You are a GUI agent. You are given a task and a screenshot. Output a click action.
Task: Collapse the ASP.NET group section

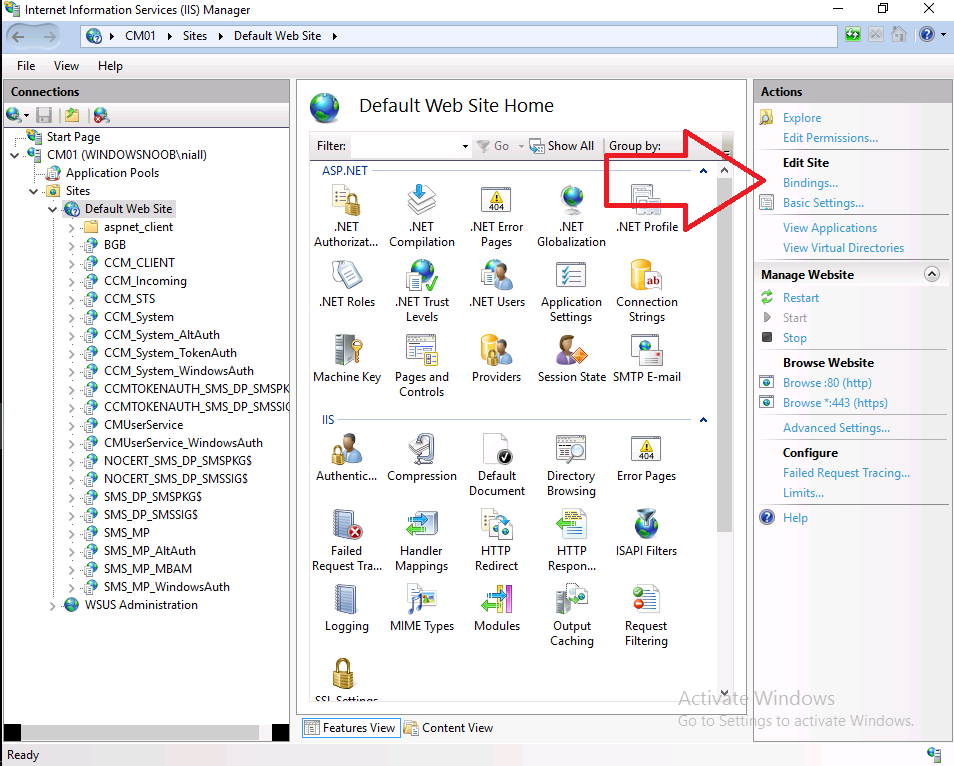coord(703,171)
